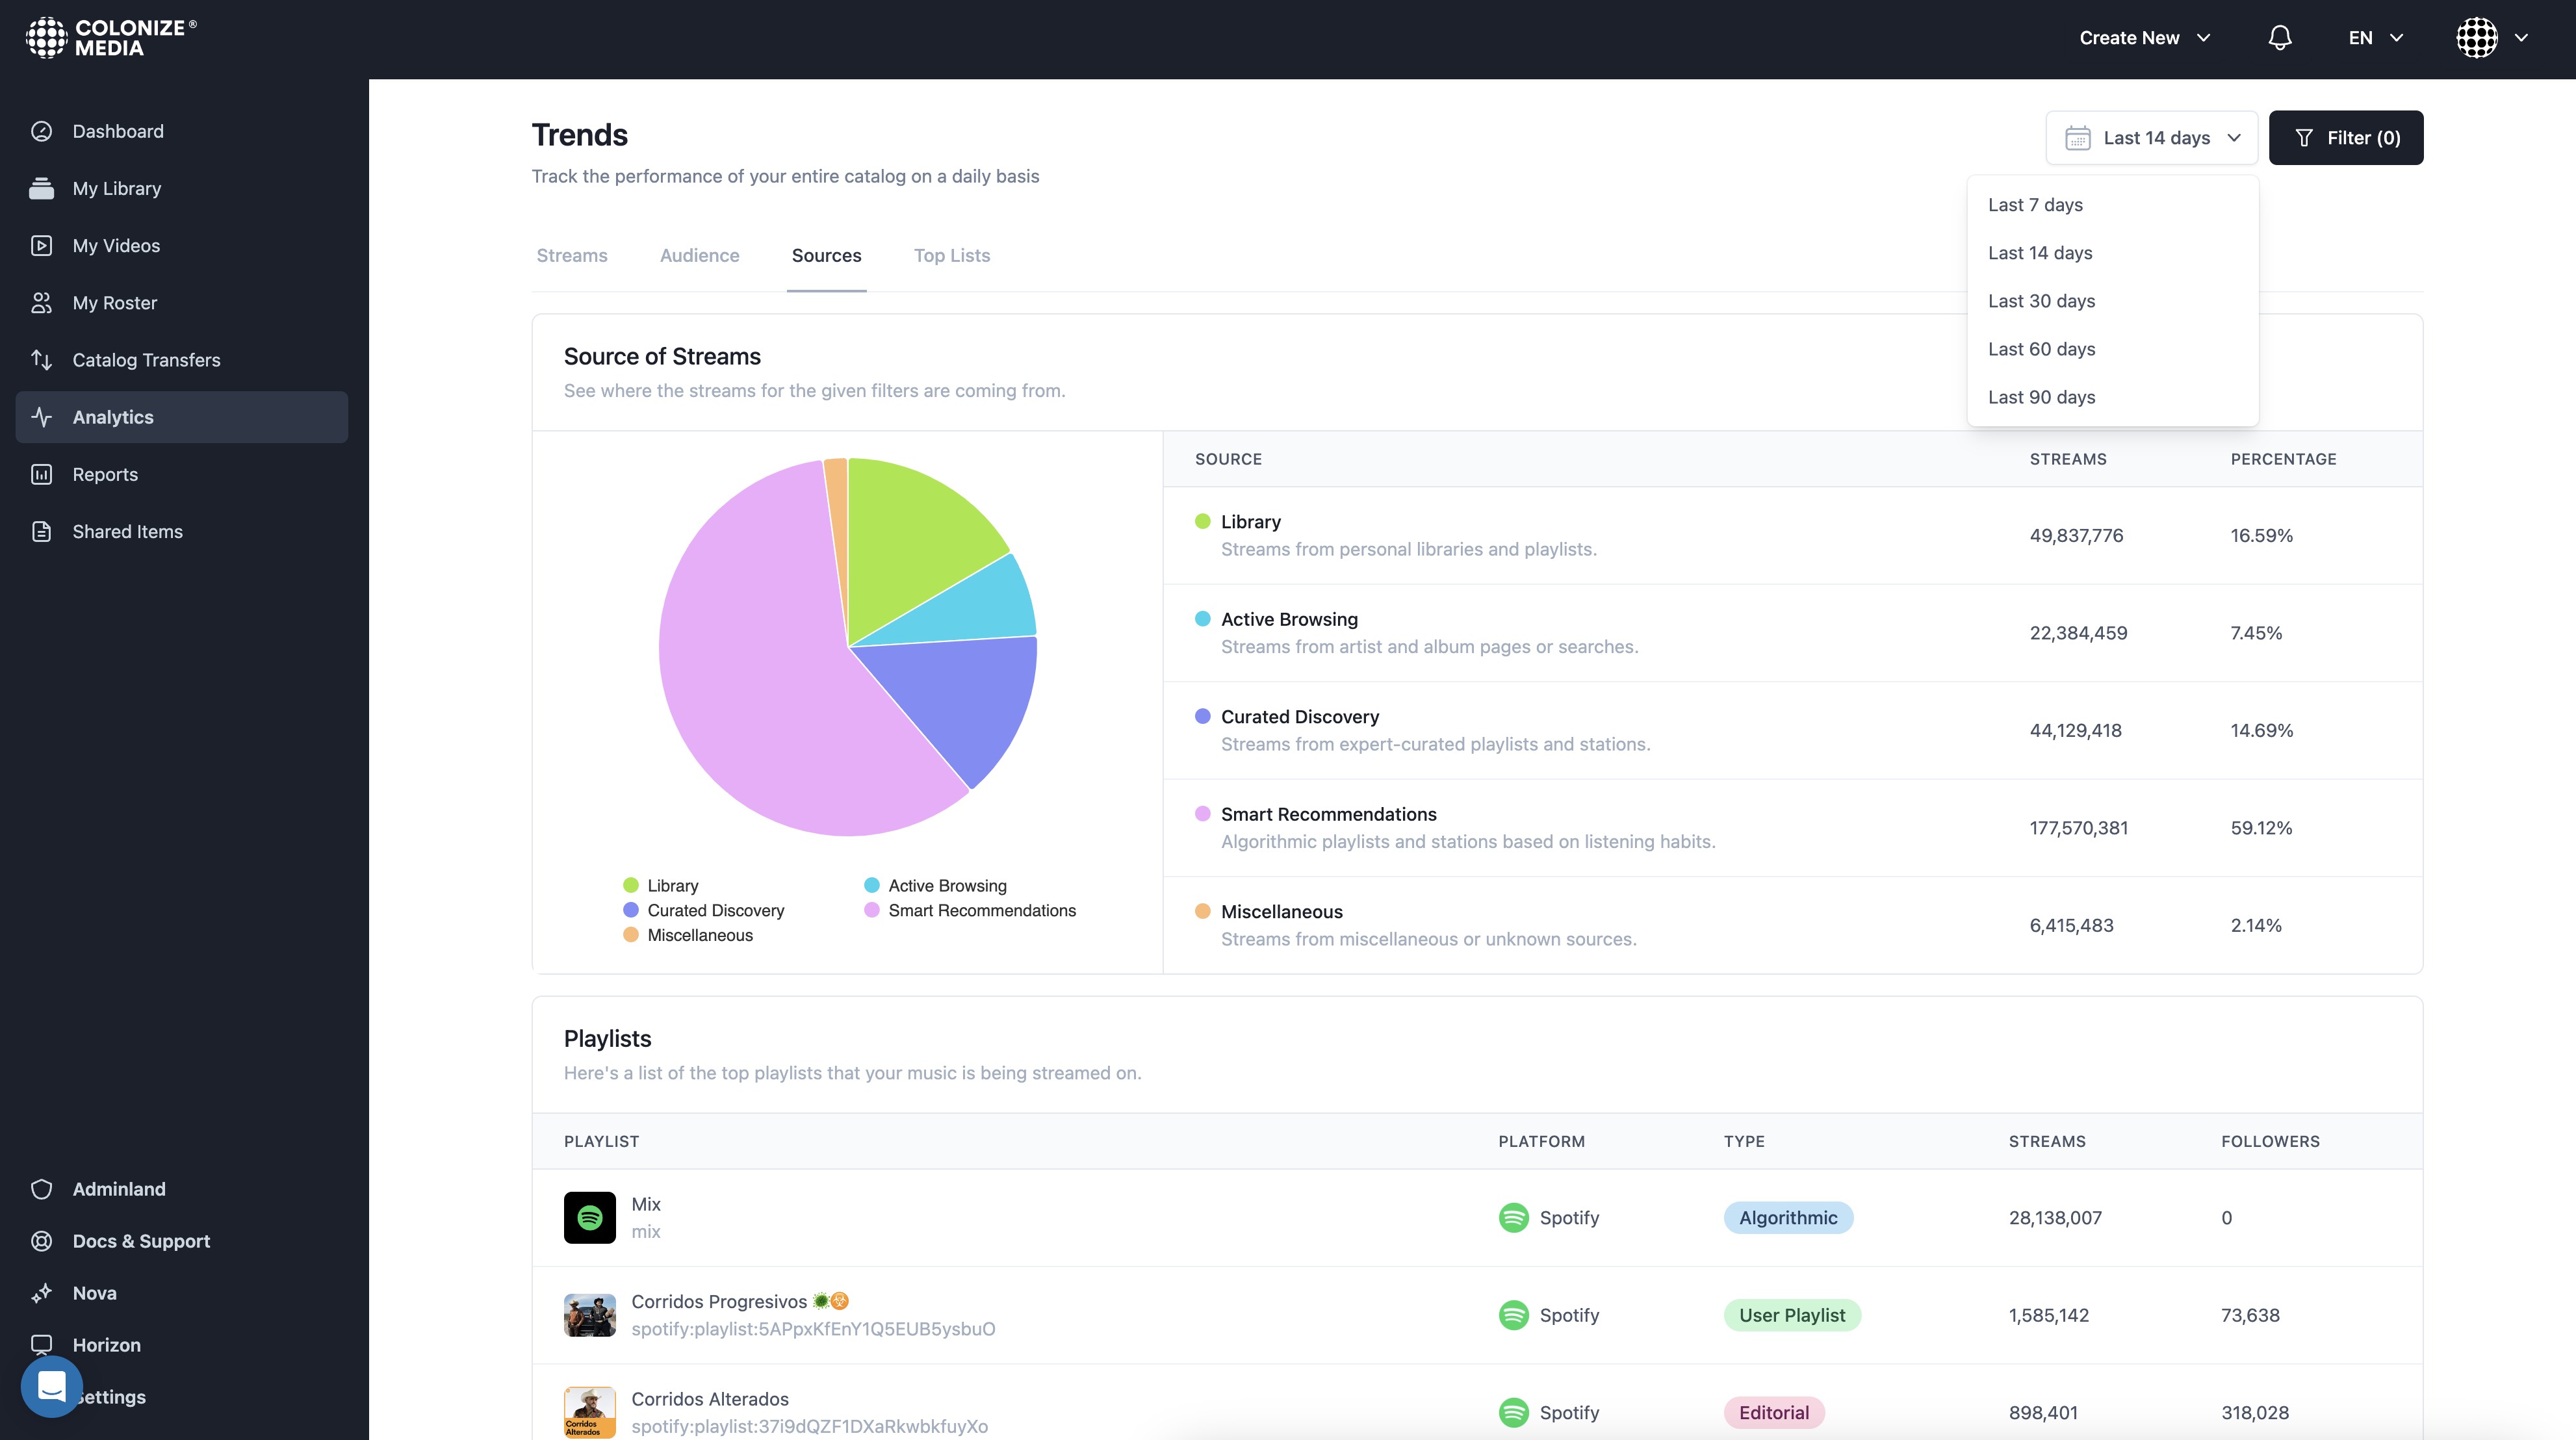Open the Dashboard sidebar icon

[42, 131]
